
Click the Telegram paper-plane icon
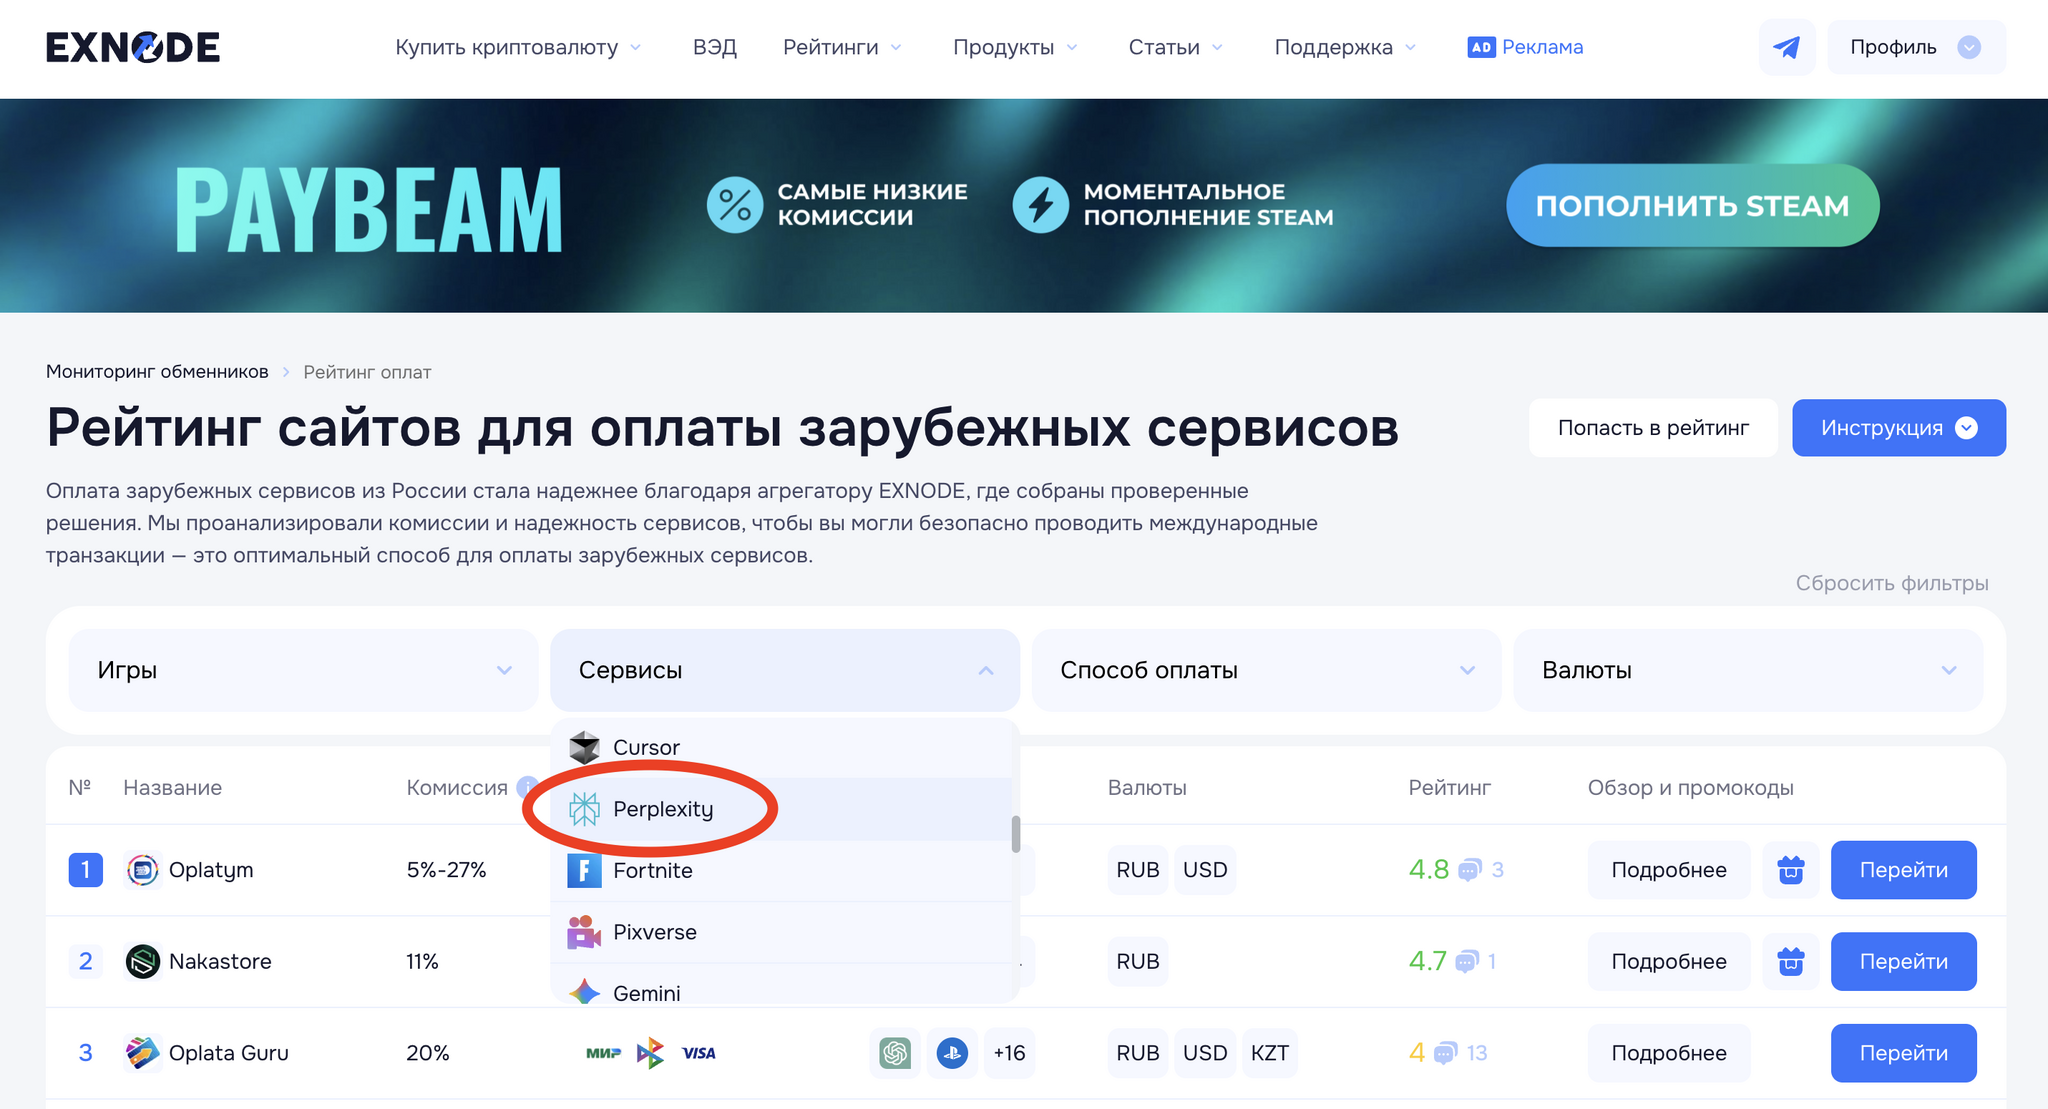coord(1786,47)
